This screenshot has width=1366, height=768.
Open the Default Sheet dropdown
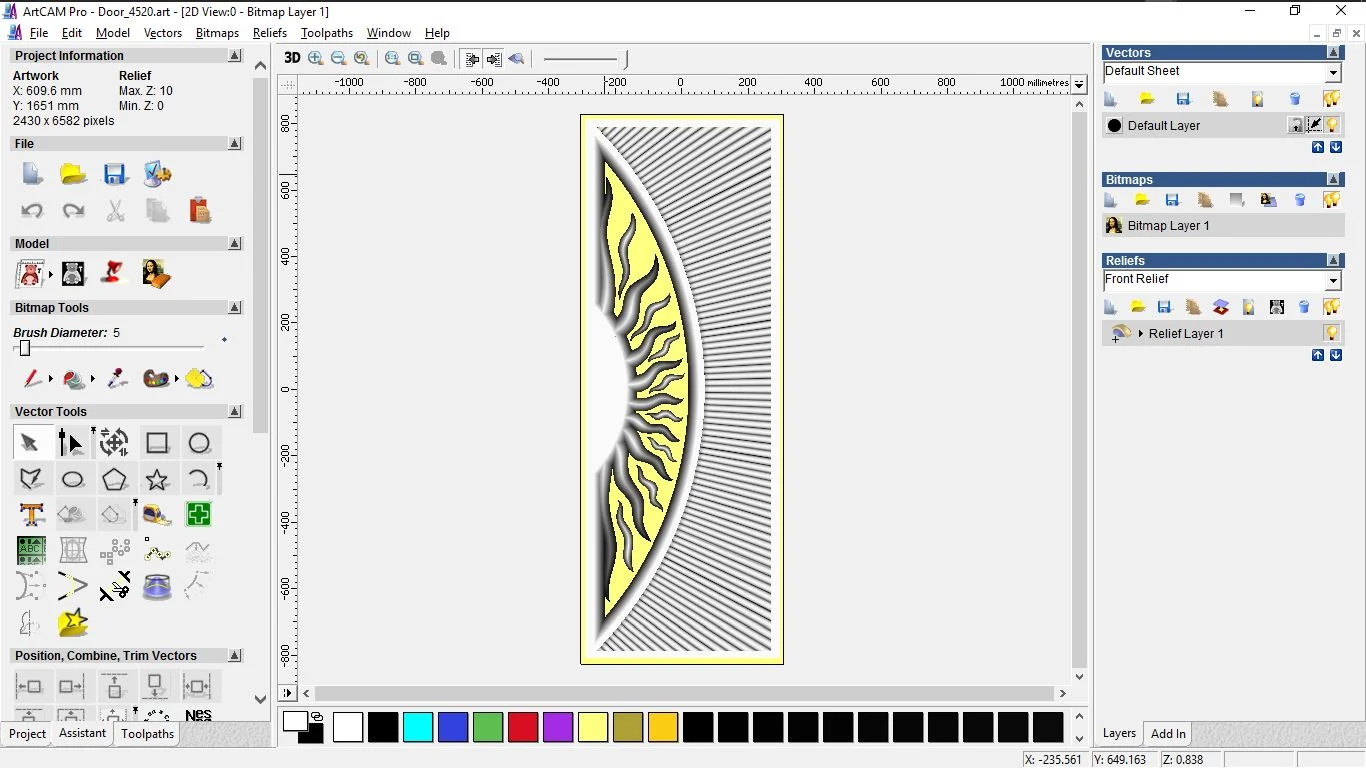(x=1333, y=73)
